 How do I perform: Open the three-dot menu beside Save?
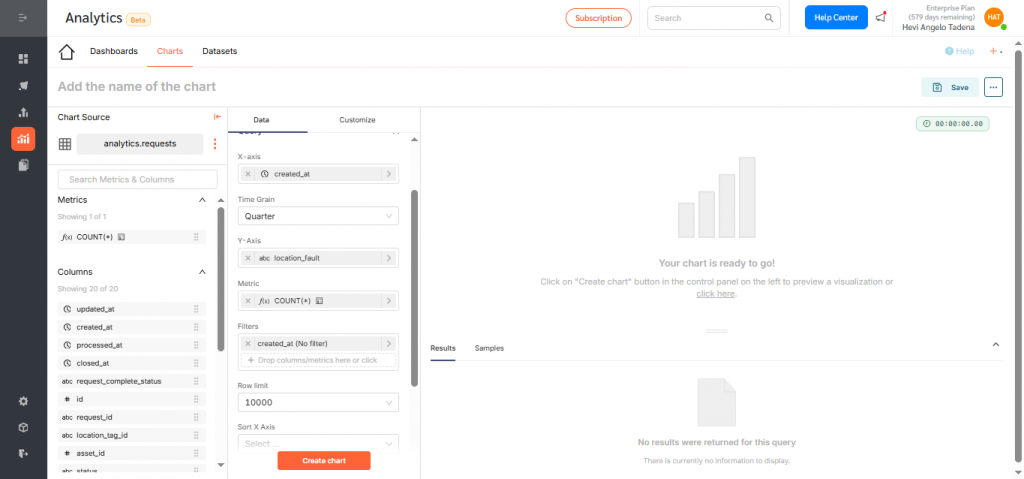tap(992, 87)
